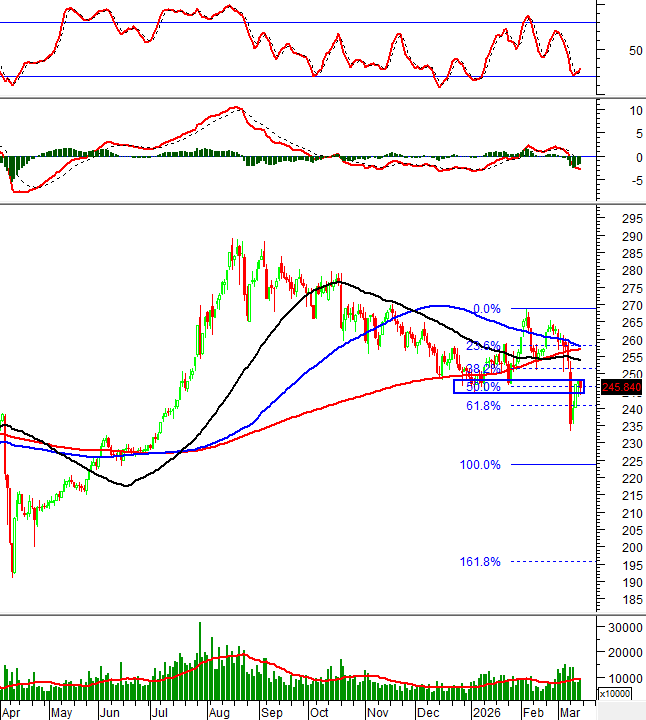Click the 200 price axis value
646x720 pixels.
coord(631,548)
